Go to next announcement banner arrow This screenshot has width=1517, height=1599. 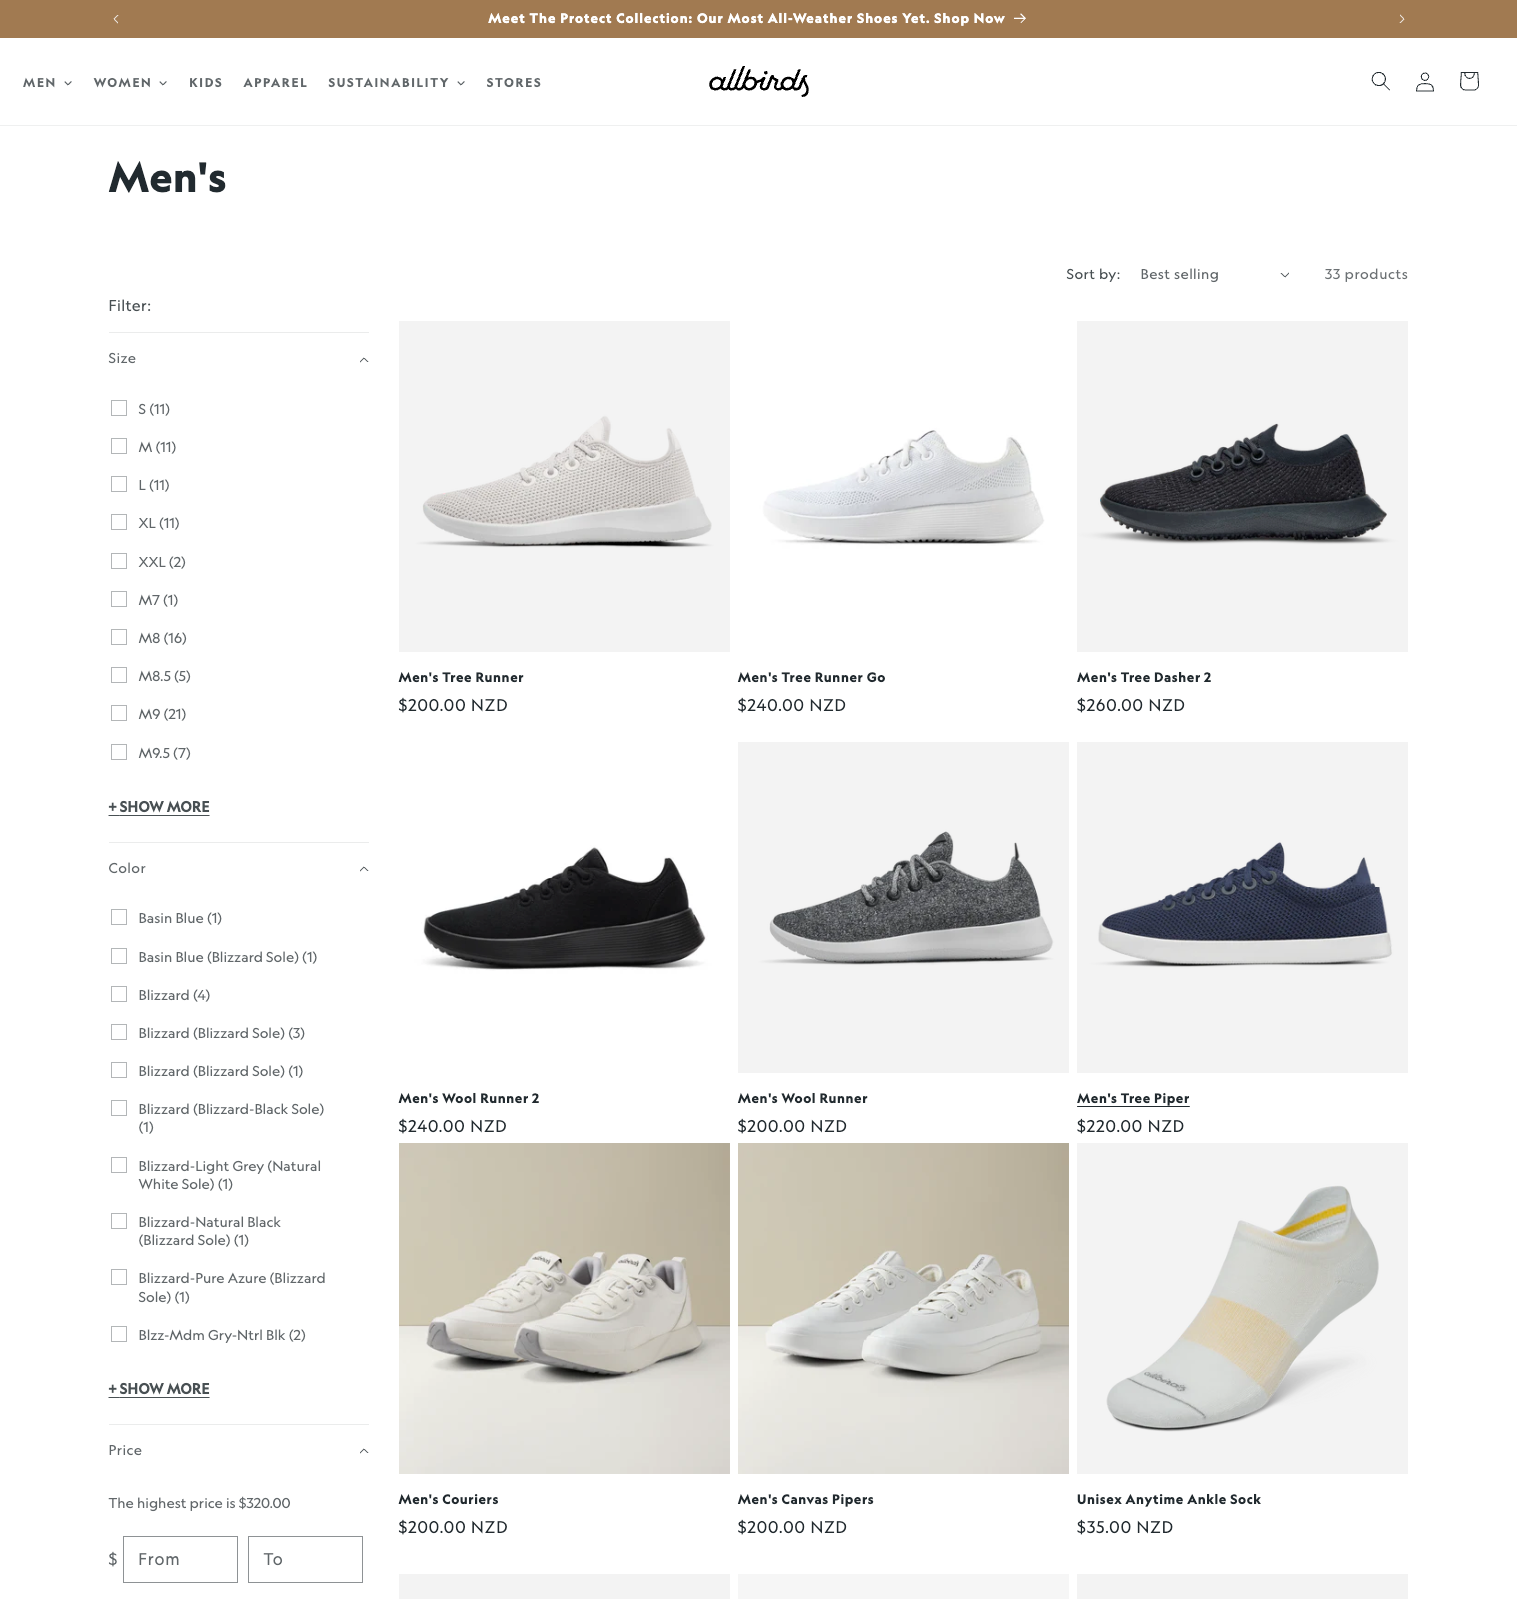(1401, 19)
